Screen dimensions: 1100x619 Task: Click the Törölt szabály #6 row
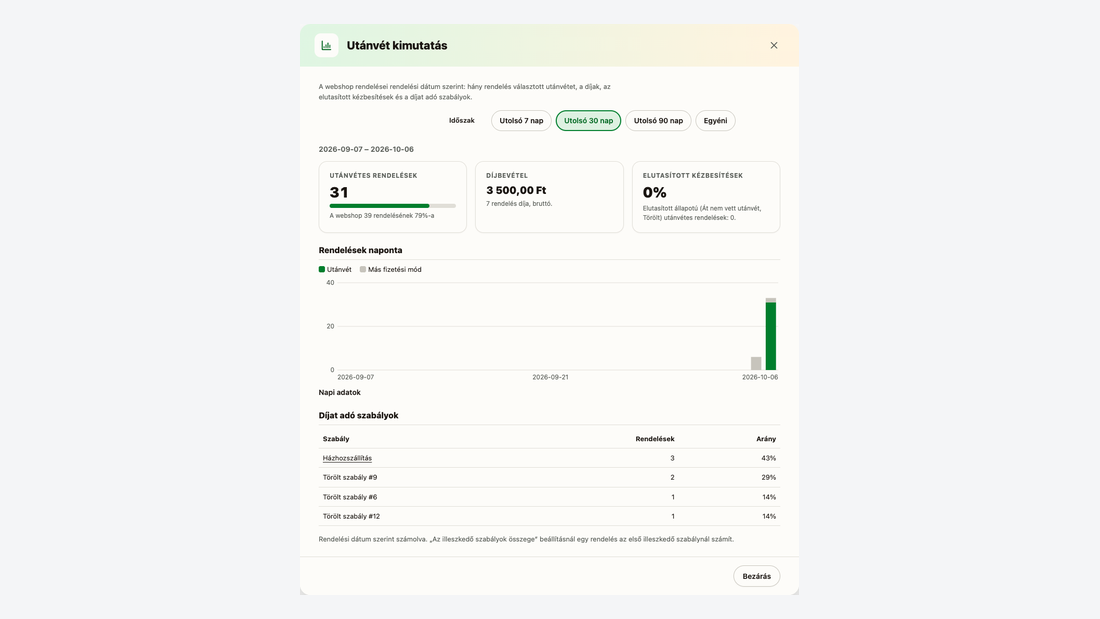[549, 497]
